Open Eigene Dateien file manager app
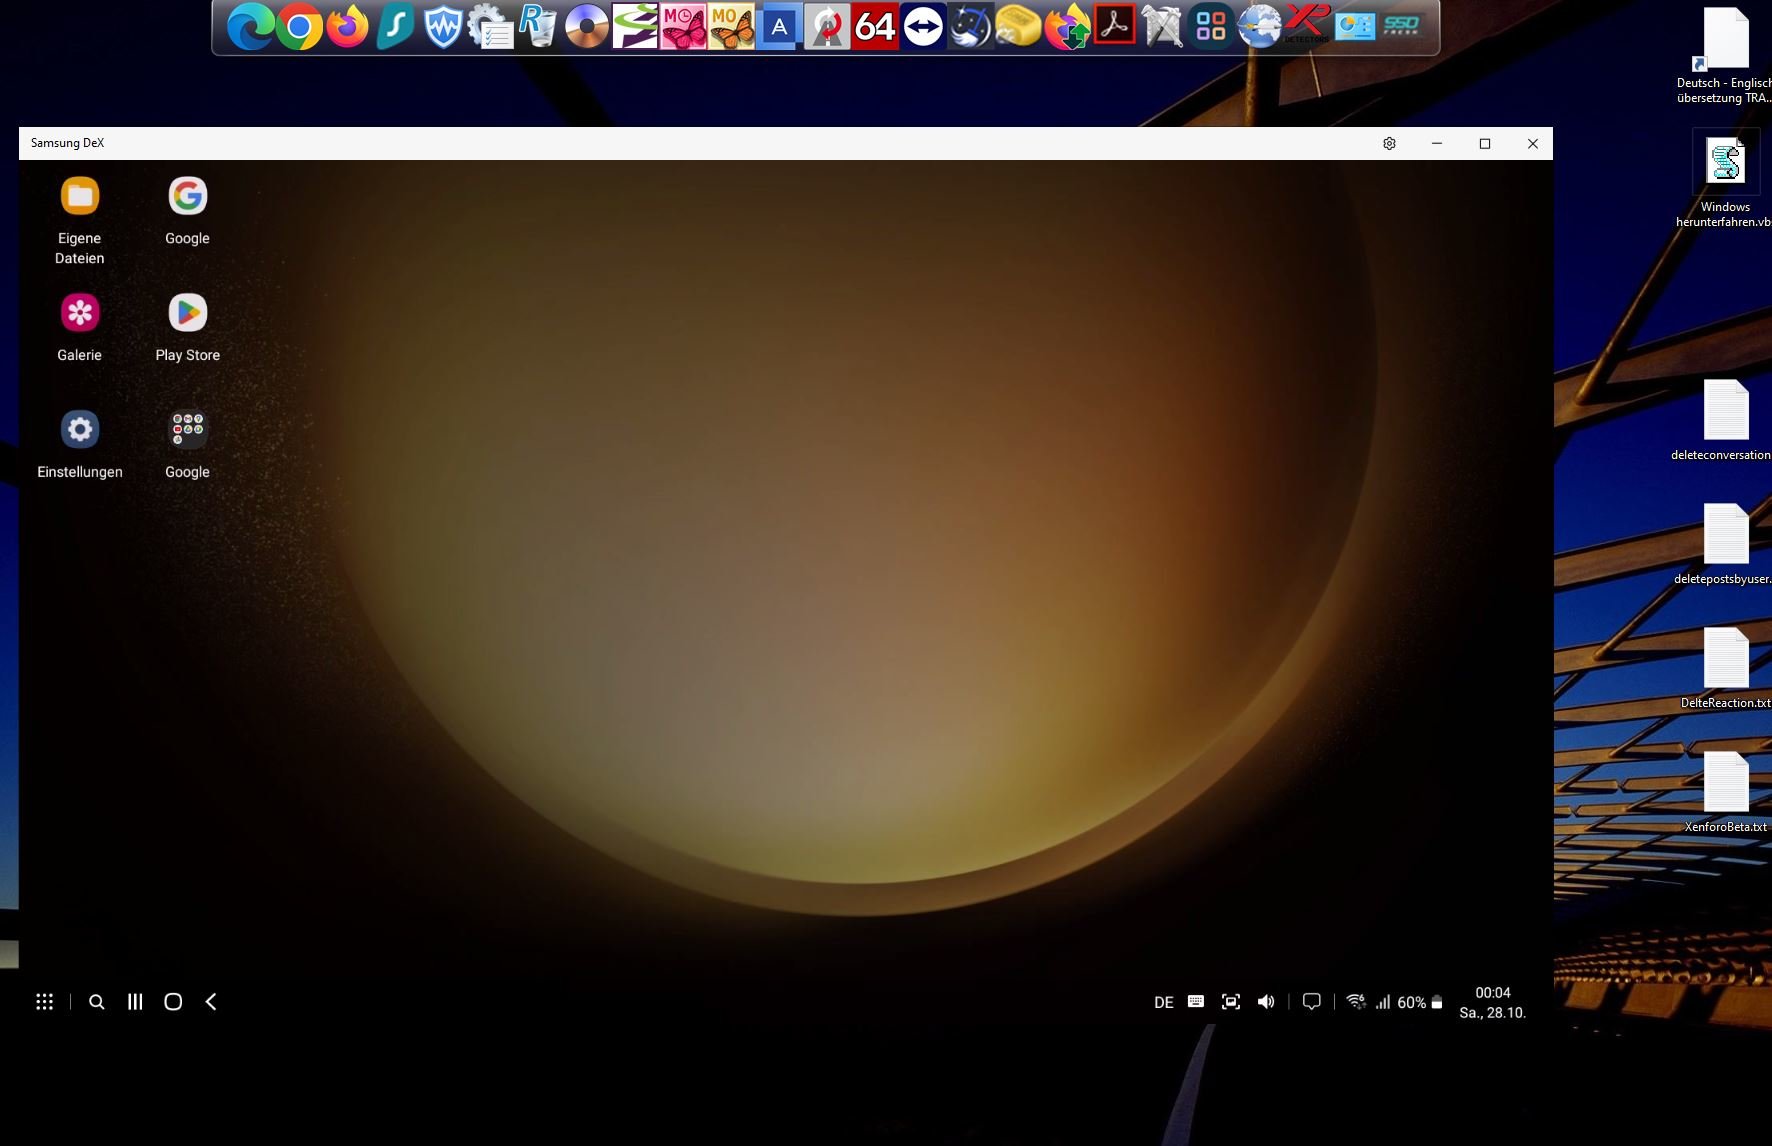The height and width of the screenshot is (1146, 1772). [x=80, y=197]
